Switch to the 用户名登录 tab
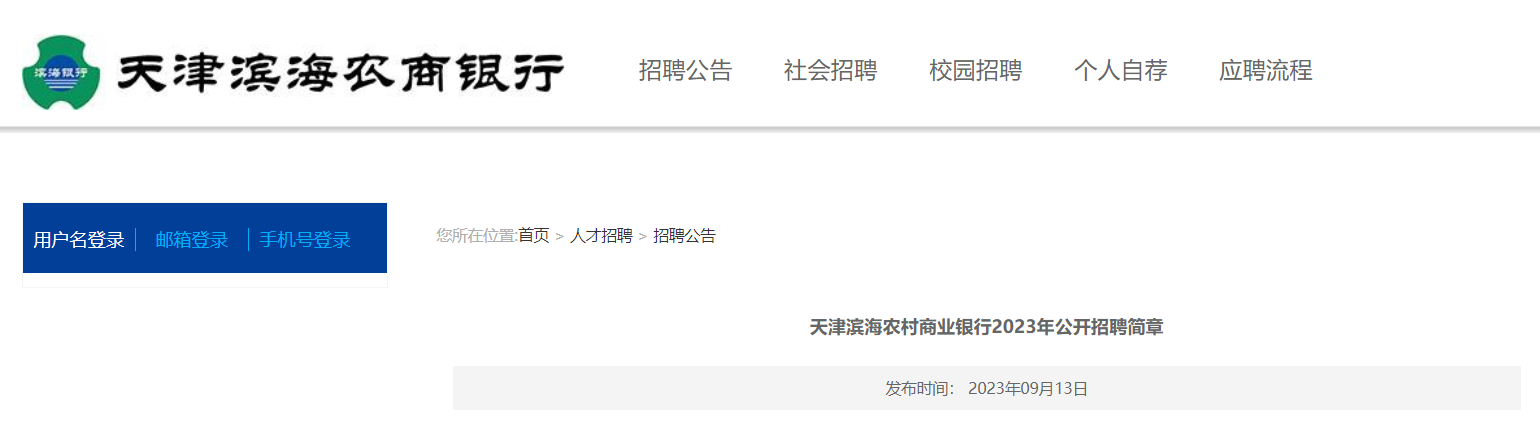 pyautogui.click(x=79, y=240)
